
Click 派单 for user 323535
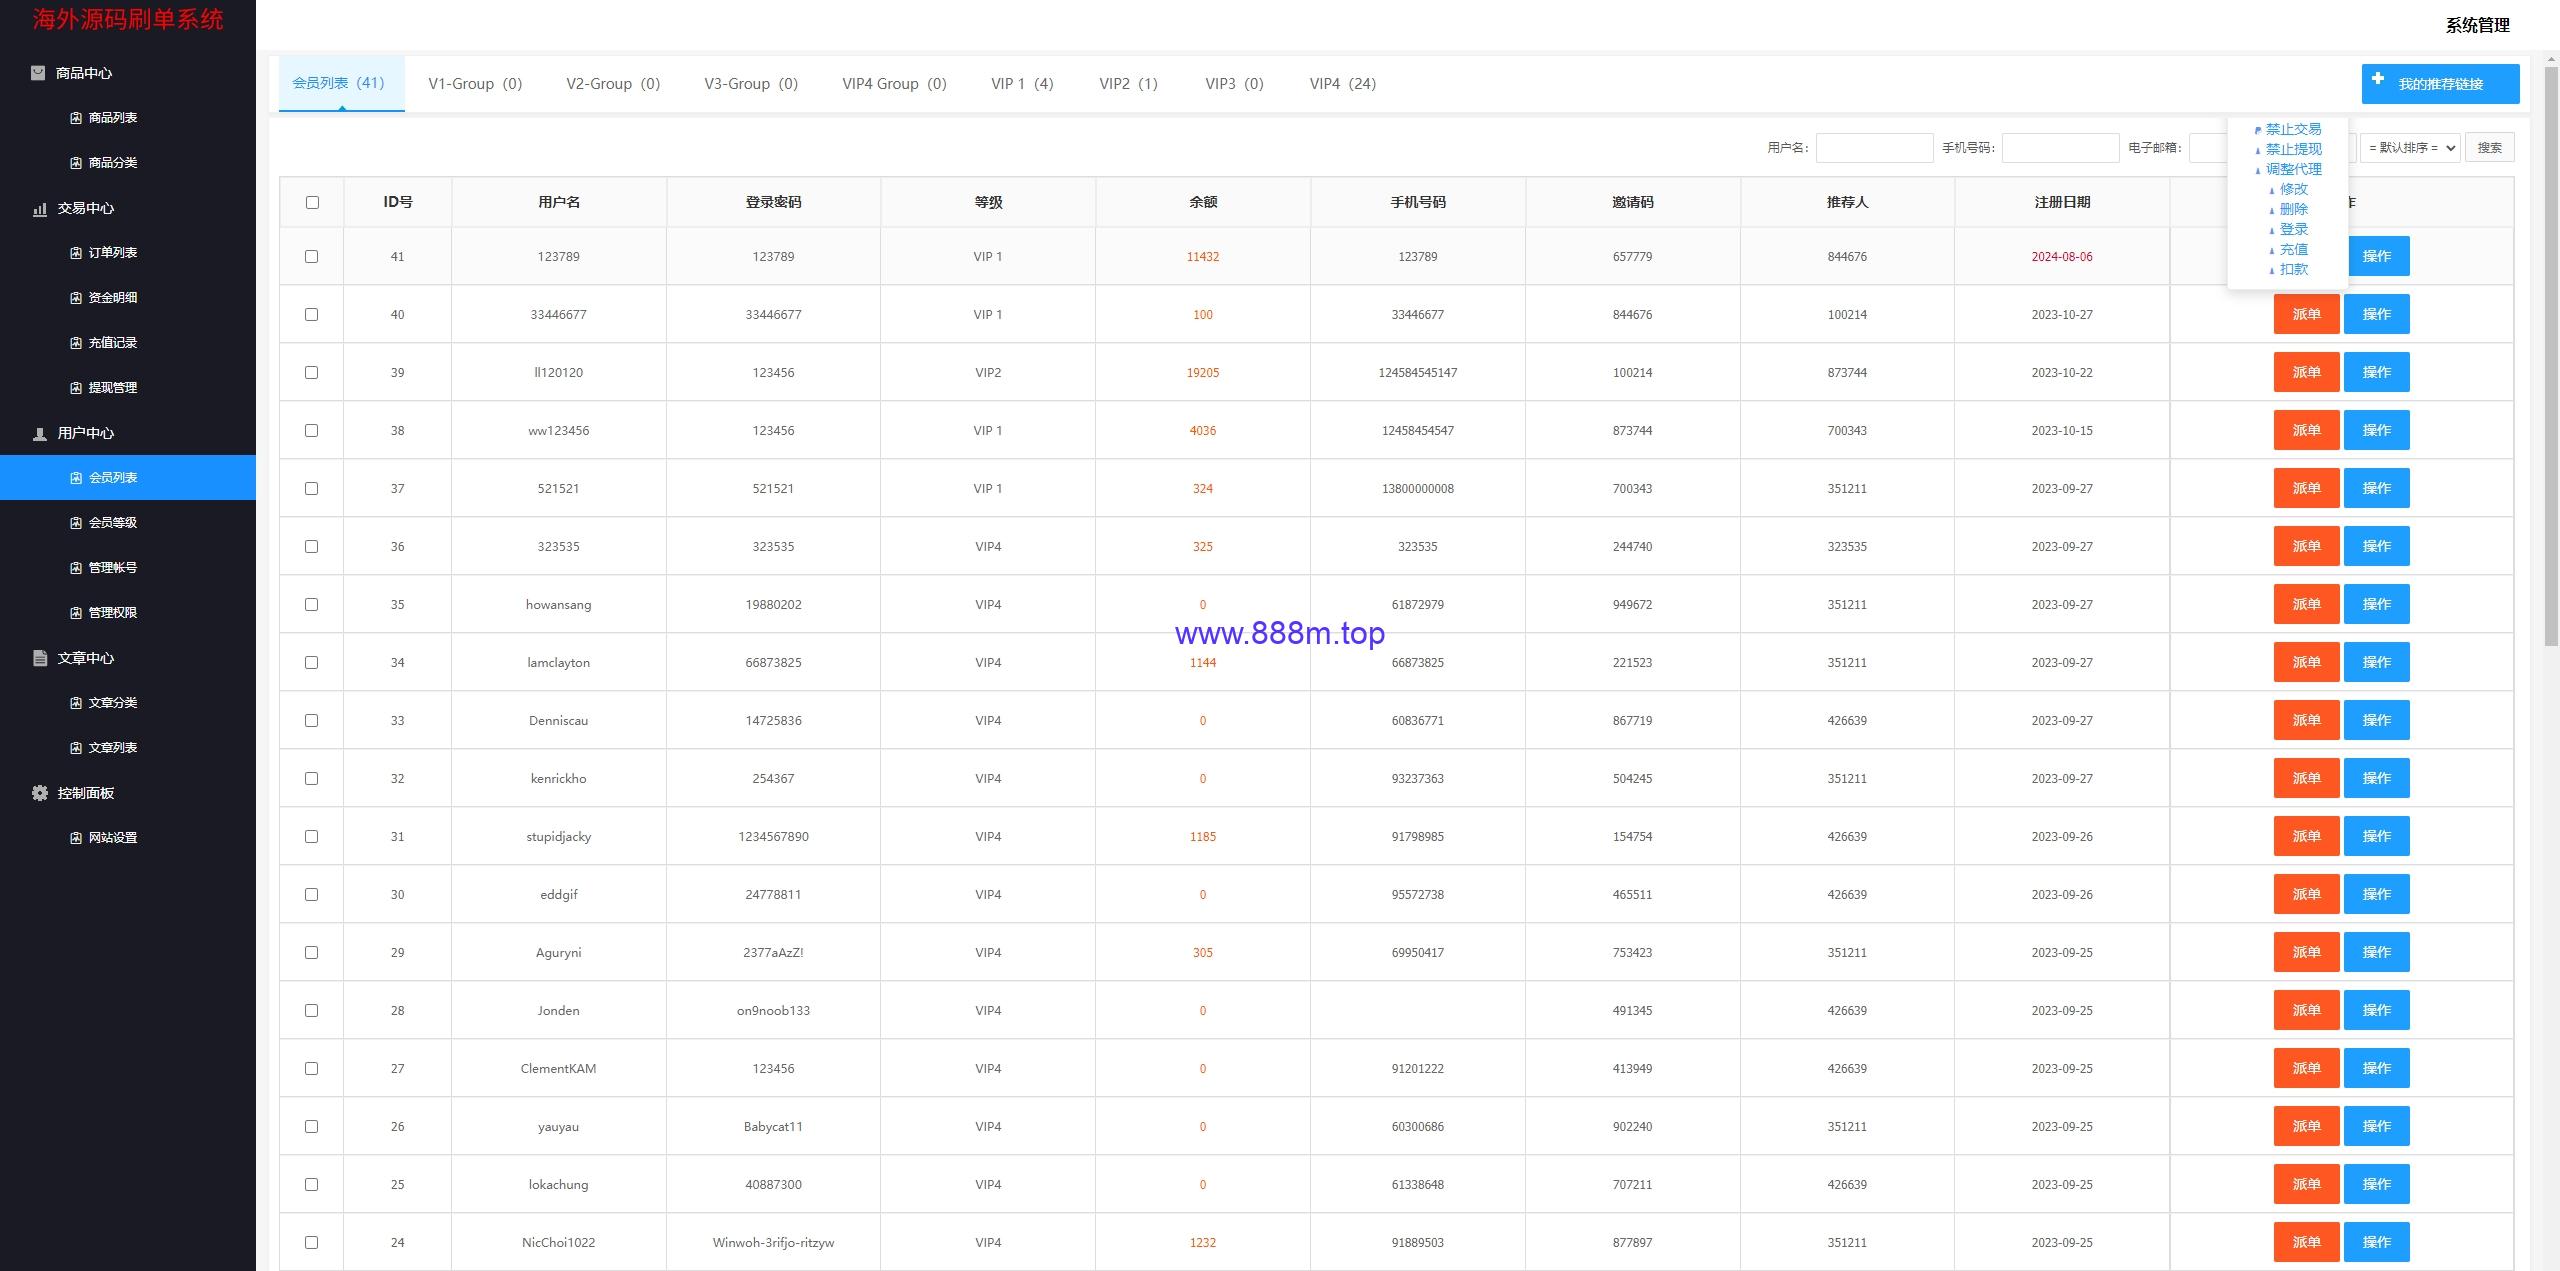pos(2306,546)
